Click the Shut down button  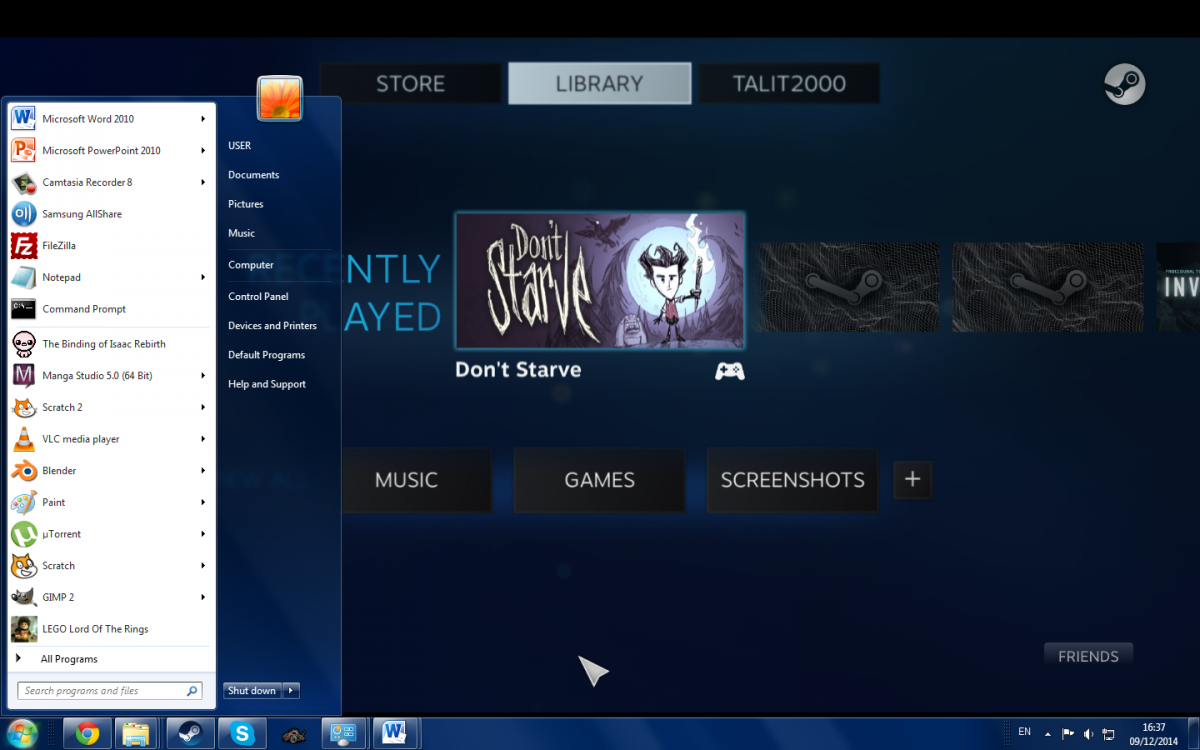252,690
